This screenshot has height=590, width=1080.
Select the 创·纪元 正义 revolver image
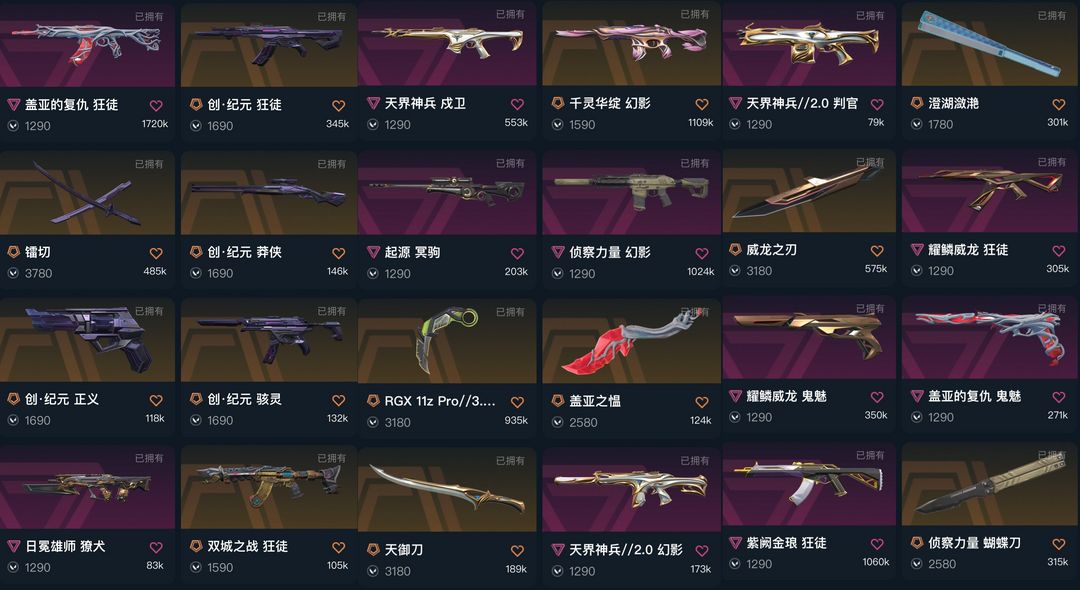click(87, 340)
